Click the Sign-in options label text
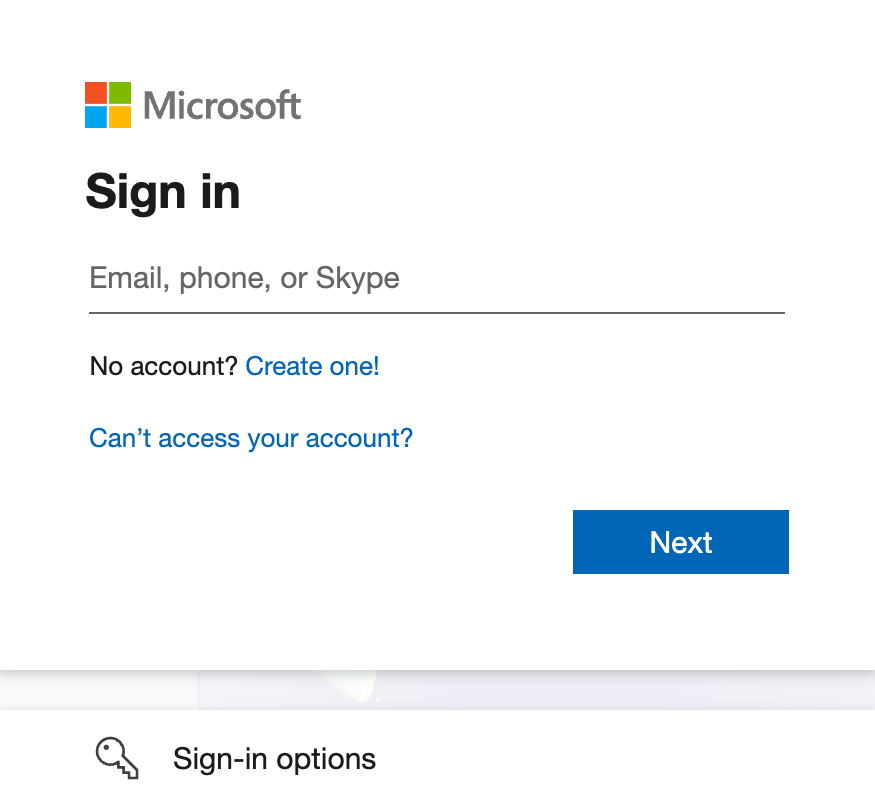This screenshot has width=875, height=804. tap(274, 758)
